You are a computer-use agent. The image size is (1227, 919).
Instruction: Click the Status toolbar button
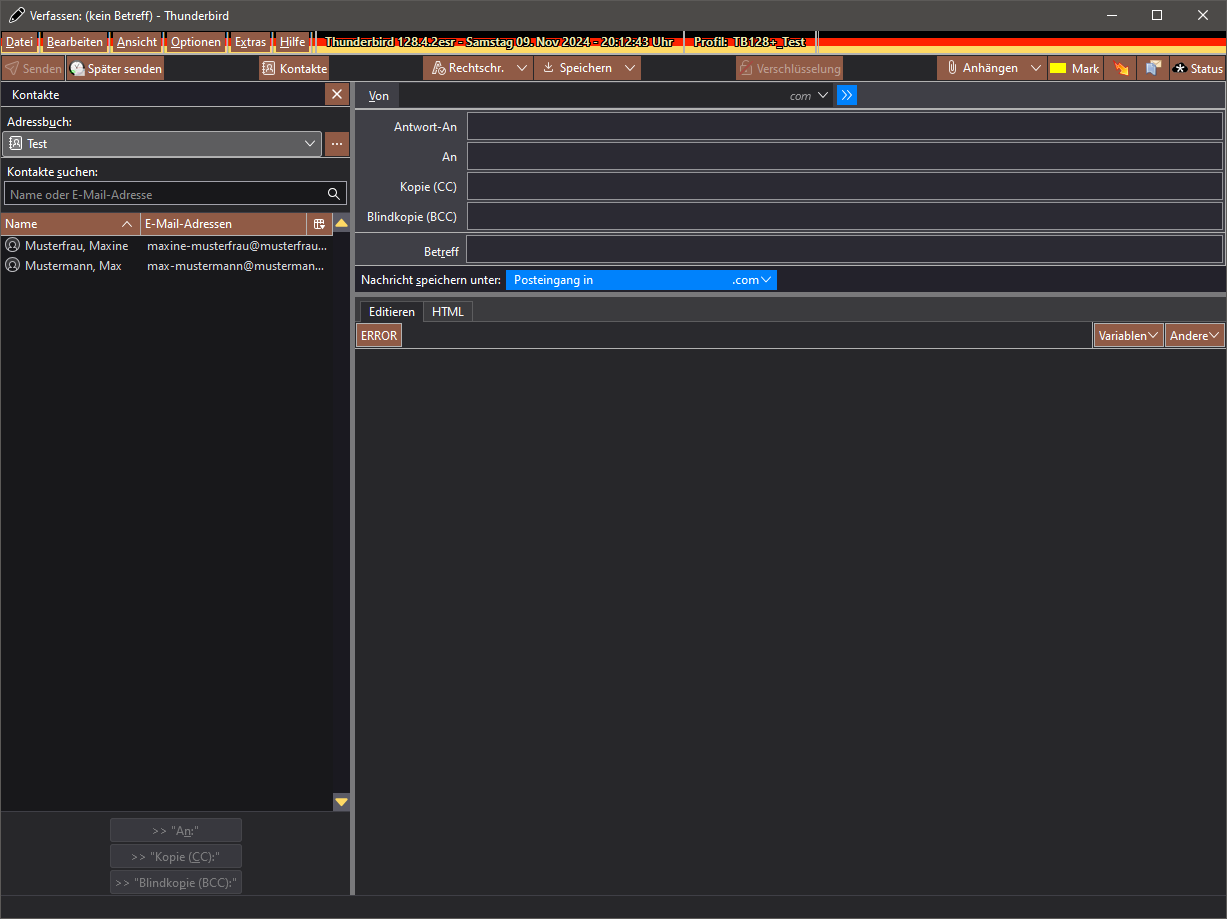click(x=1198, y=69)
